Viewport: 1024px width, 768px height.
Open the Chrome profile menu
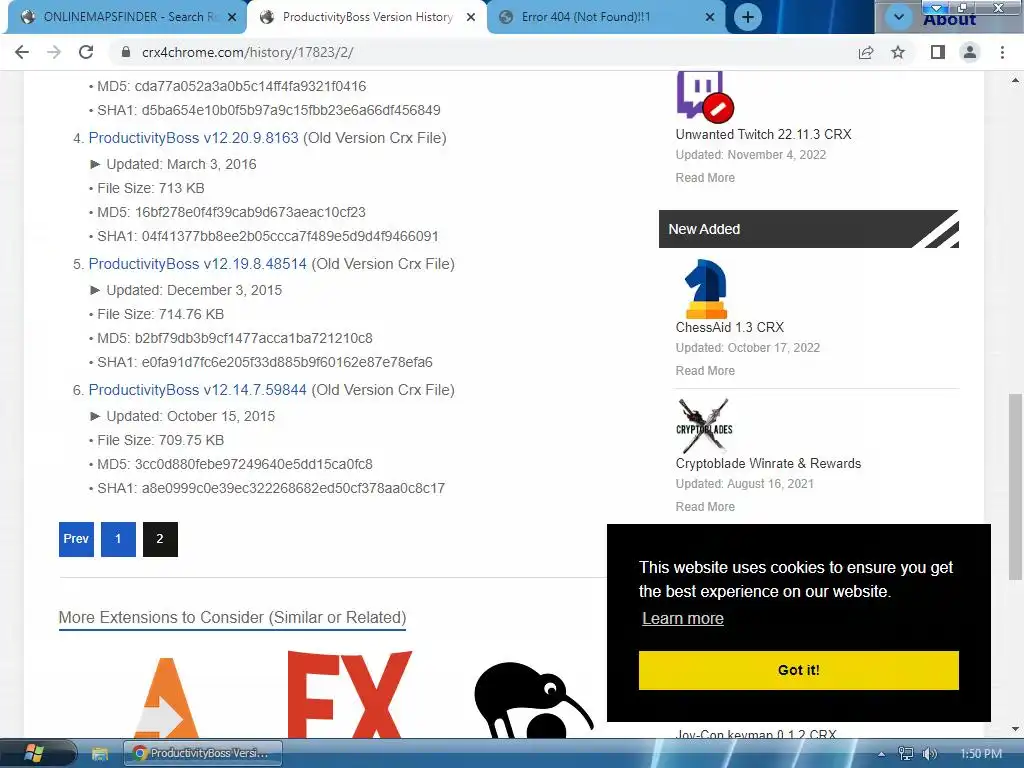tap(970, 52)
